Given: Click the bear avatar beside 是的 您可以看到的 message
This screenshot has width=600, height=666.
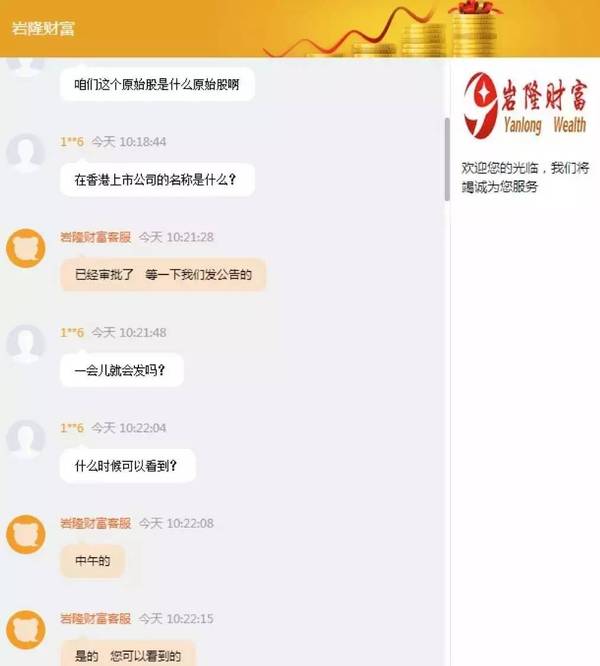Looking at the screenshot, I should pos(25,630).
